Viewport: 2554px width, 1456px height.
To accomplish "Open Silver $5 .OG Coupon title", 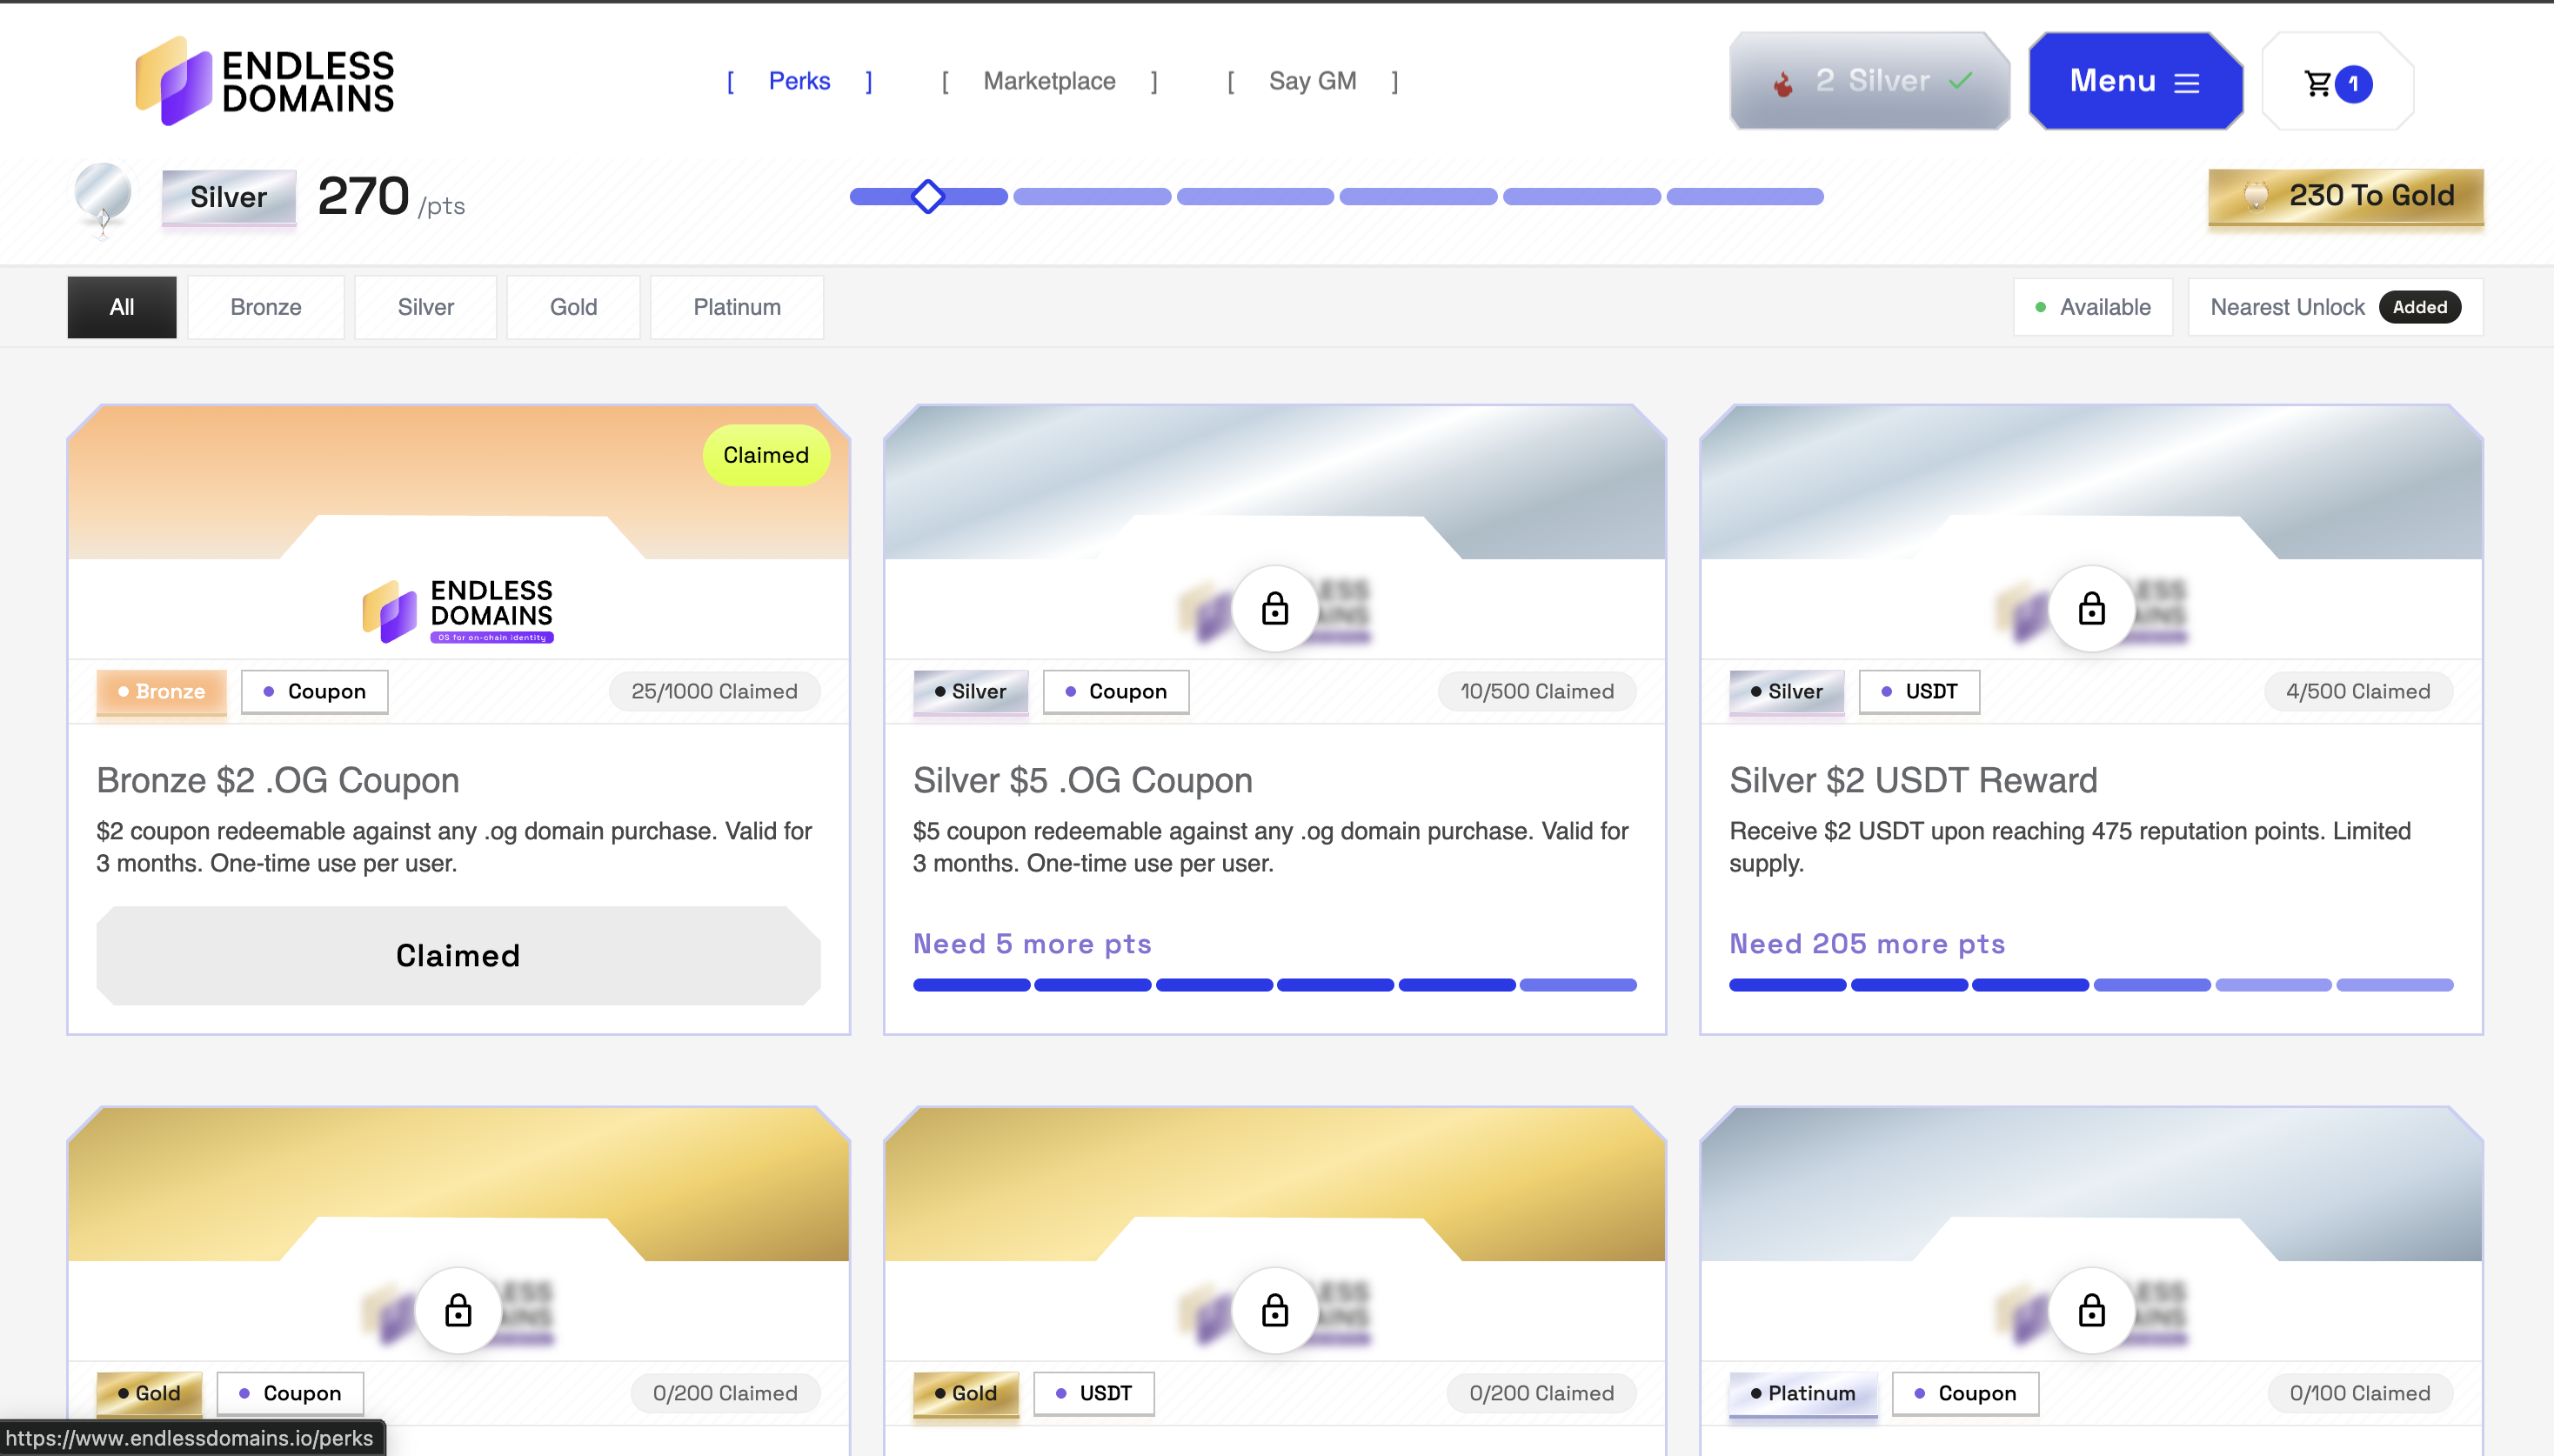I will point(1082,780).
